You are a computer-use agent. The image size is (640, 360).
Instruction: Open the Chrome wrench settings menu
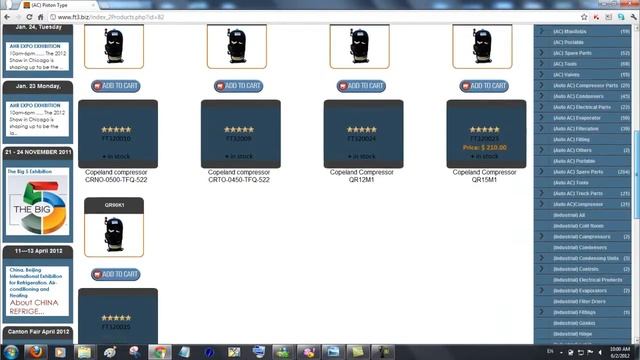(633, 17)
